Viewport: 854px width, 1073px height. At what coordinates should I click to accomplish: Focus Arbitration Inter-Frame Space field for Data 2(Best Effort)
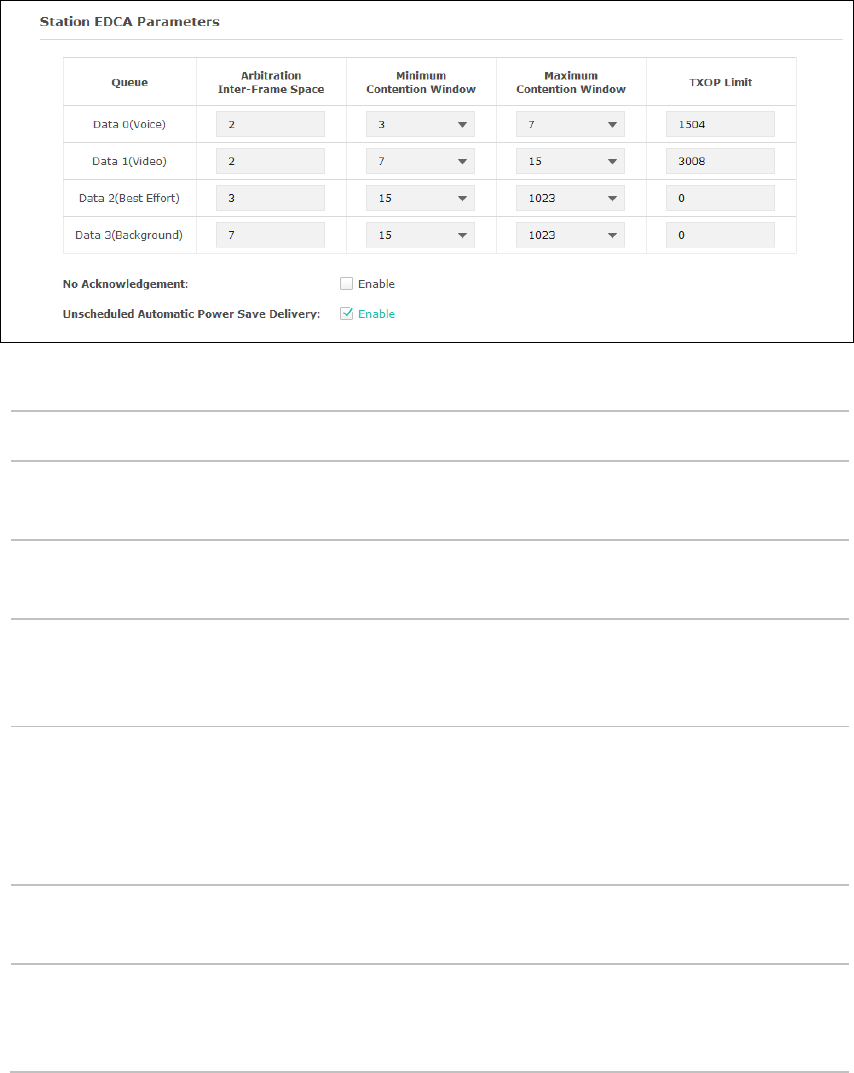(x=270, y=198)
